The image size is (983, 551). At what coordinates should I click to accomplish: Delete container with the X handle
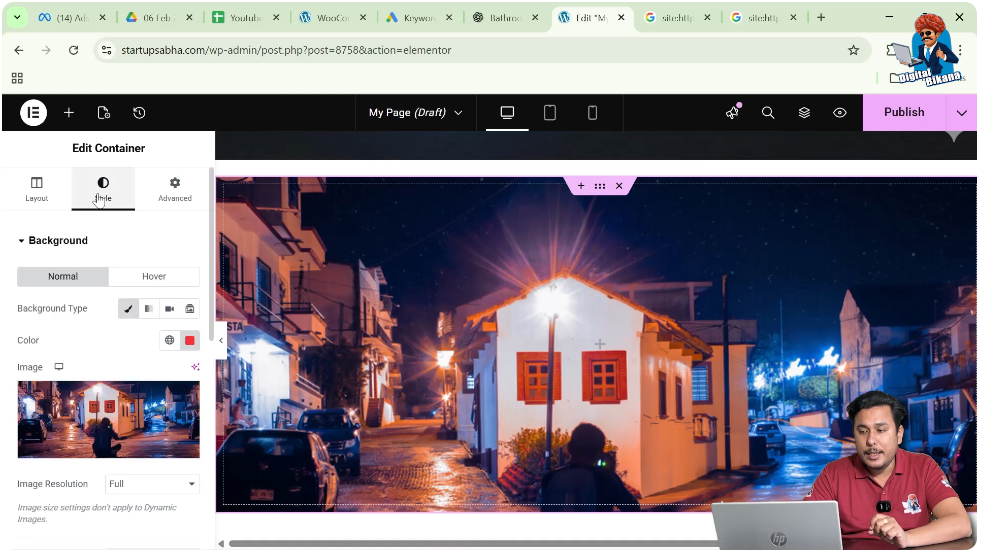coord(619,186)
